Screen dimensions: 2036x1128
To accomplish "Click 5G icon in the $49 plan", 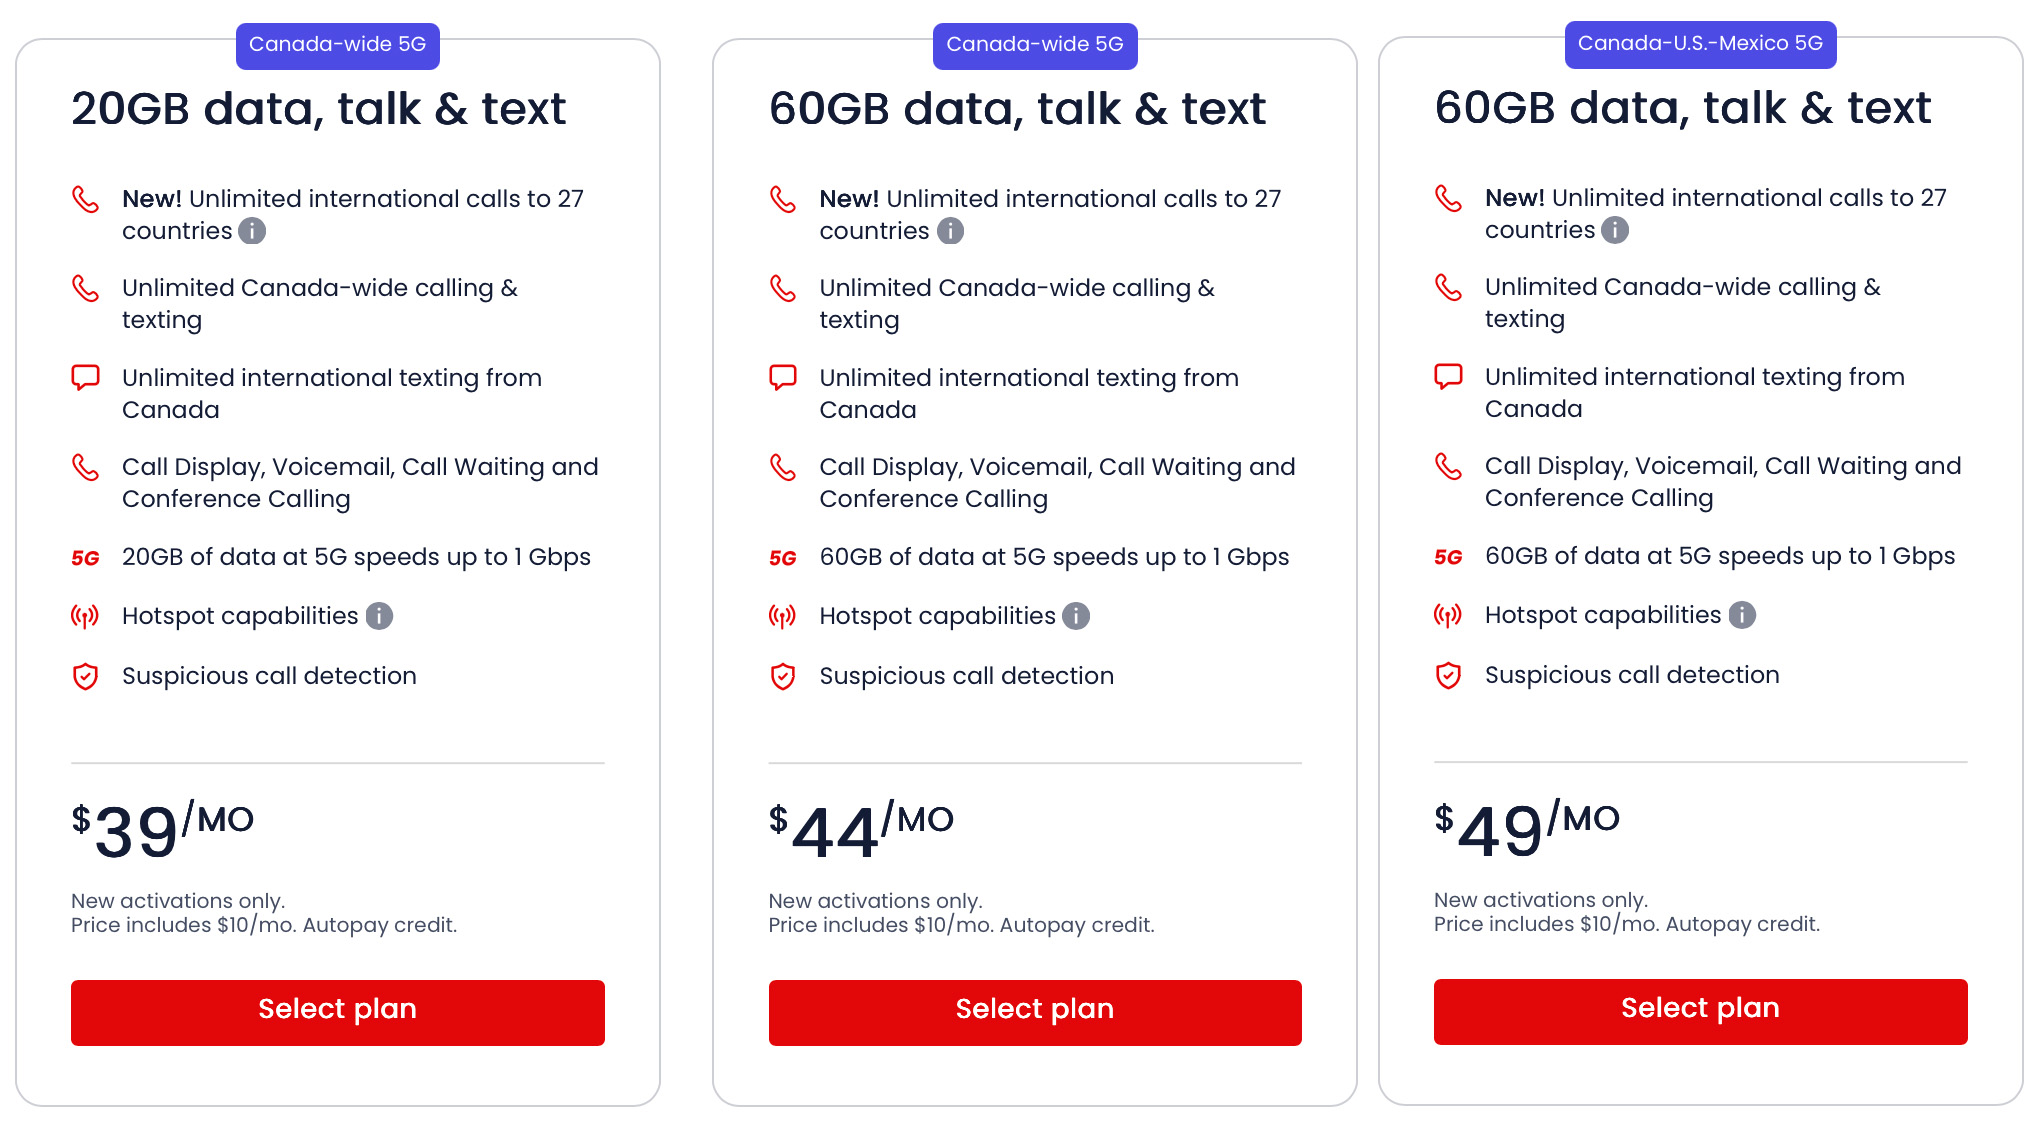I will [1448, 557].
